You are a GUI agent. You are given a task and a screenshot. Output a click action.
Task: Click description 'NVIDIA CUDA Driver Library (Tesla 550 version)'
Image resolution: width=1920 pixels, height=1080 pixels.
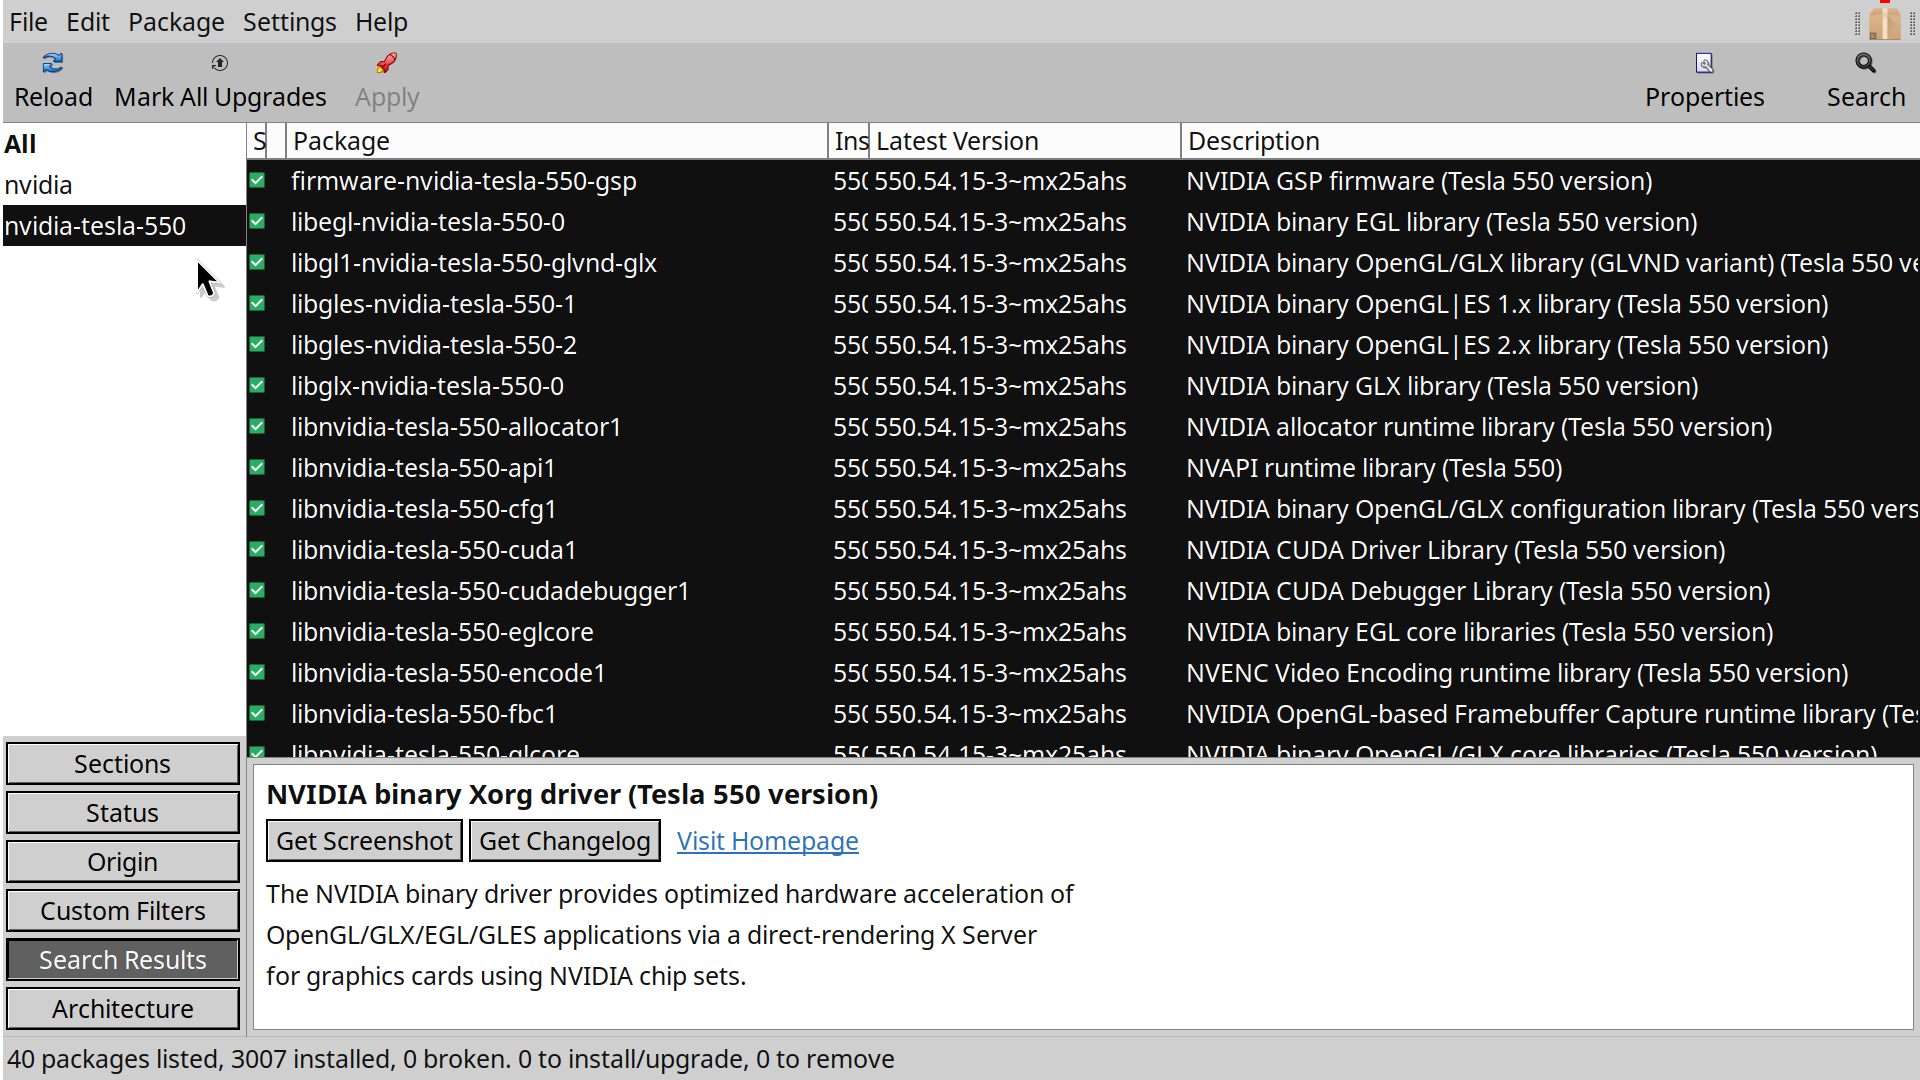click(x=1456, y=550)
